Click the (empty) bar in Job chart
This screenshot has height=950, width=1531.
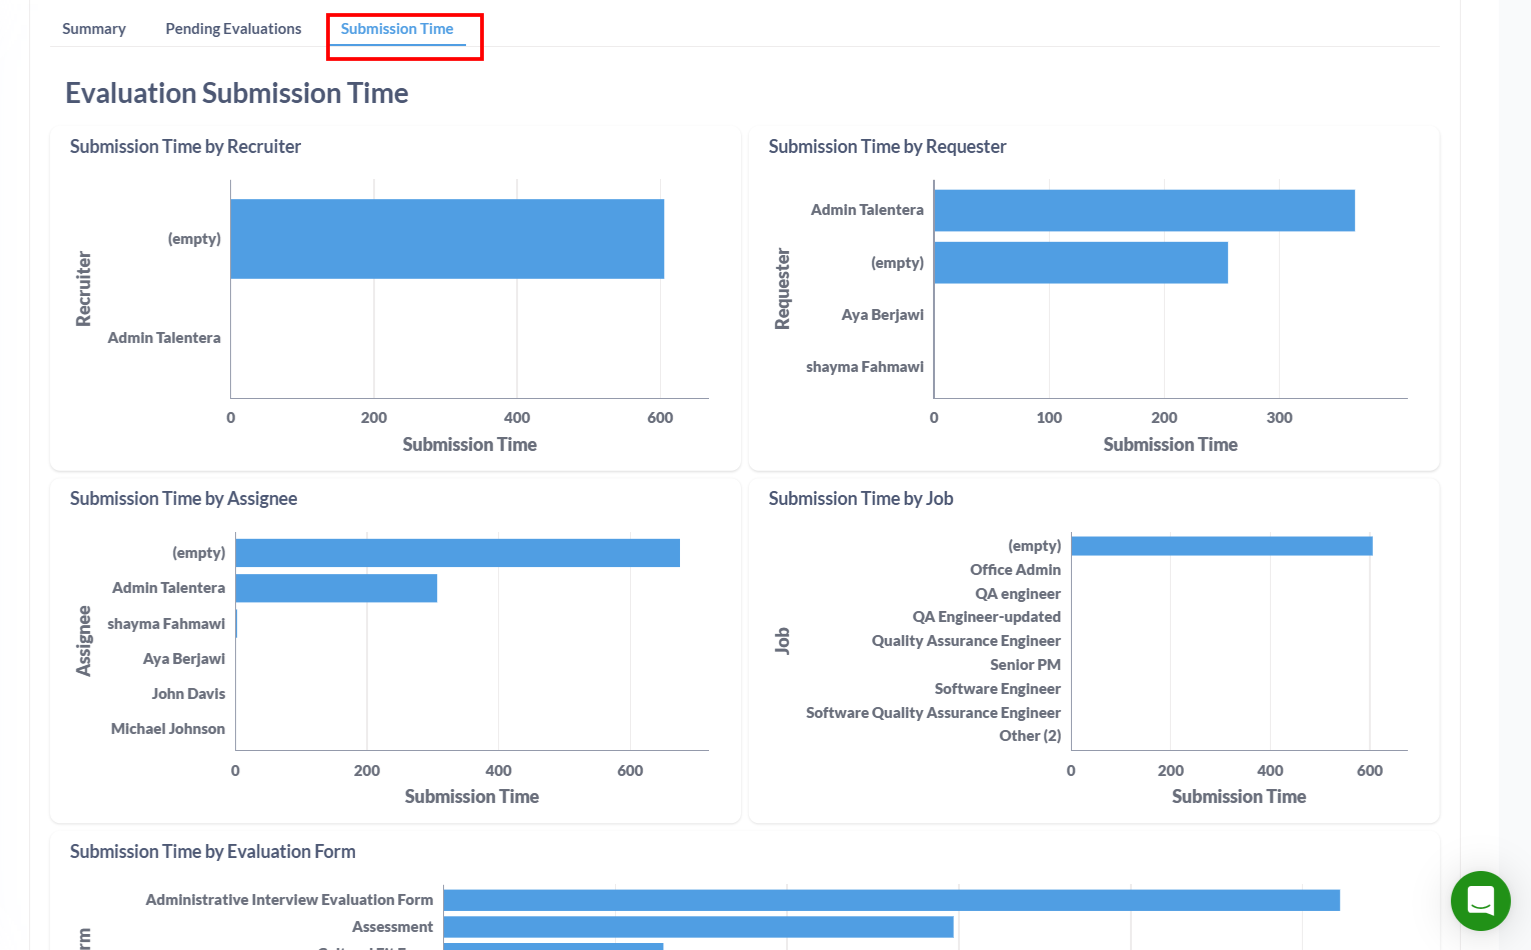pyautogui.click(x=1221, y=546)
